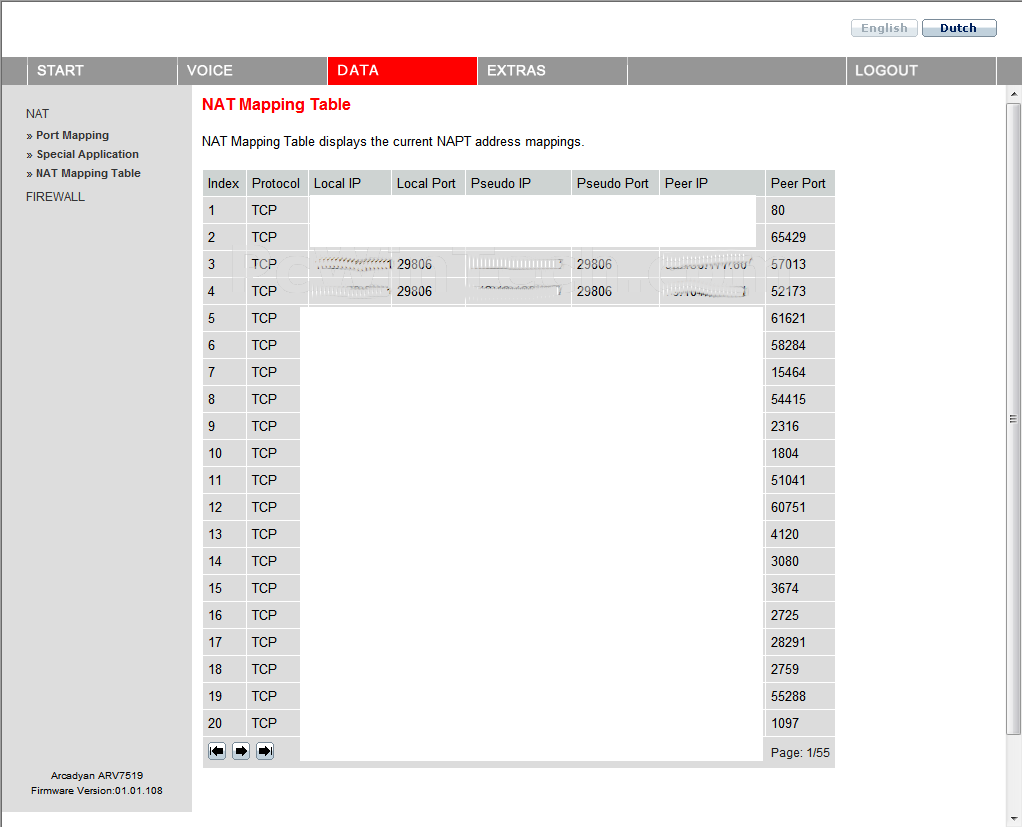Viewport: 1022px width, 827px height.
Task: Open the NAT section in sidebar
Action: (x=37, y=114)
